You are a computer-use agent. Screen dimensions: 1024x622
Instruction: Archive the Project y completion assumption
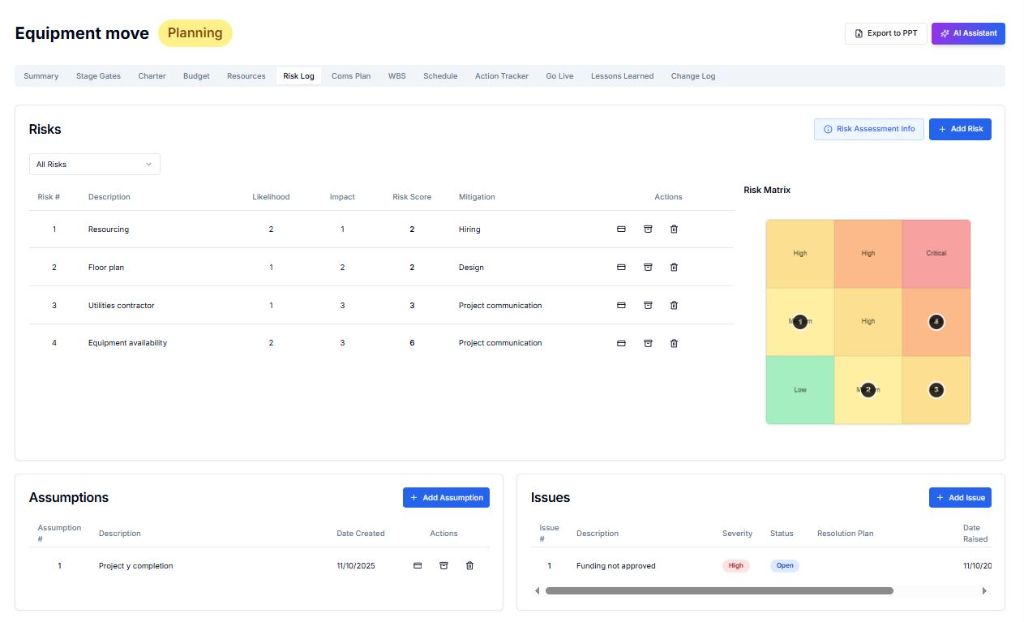click(444, 566)
